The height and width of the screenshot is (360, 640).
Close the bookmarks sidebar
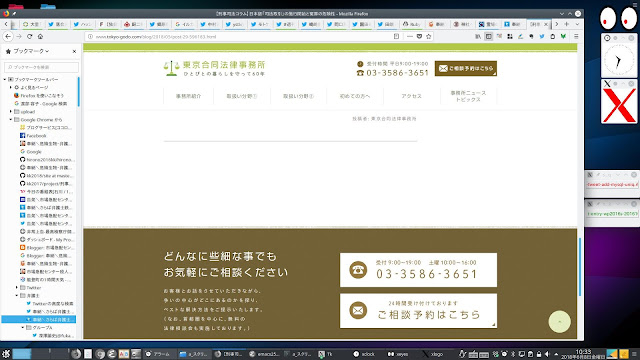(x=74, y=51)
